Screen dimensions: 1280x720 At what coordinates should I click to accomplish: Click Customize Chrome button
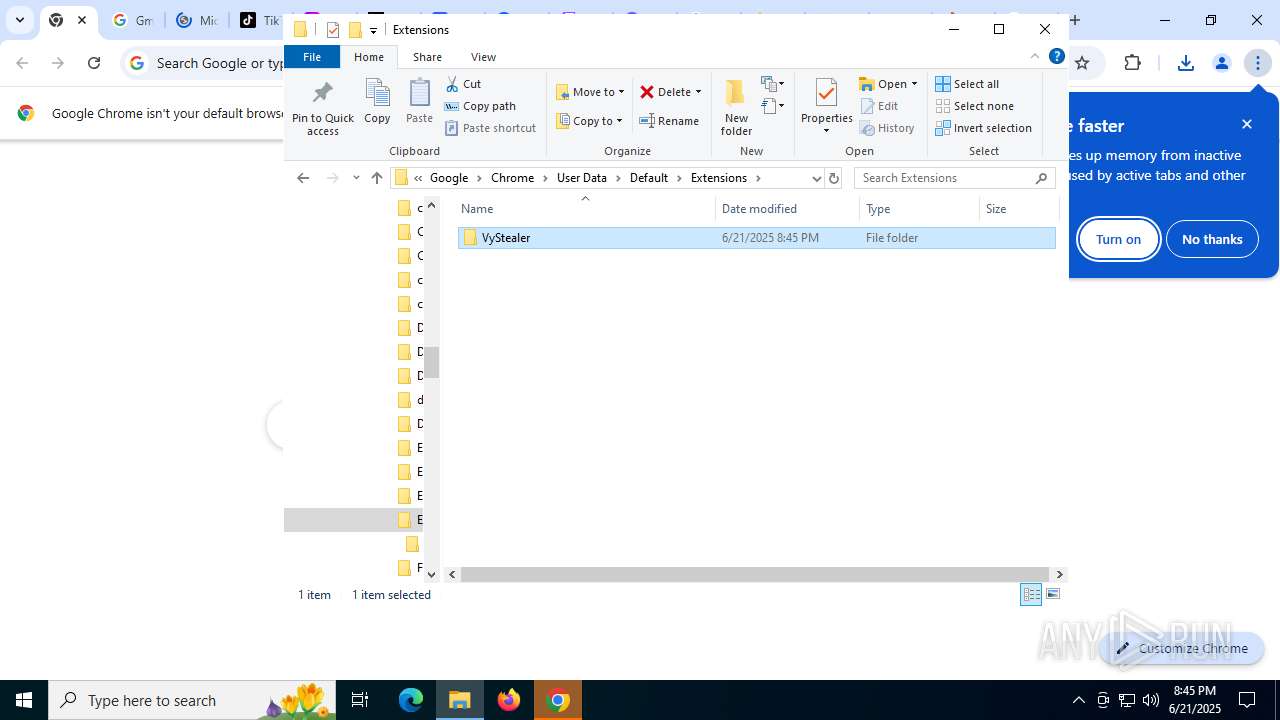[1182, 648]
